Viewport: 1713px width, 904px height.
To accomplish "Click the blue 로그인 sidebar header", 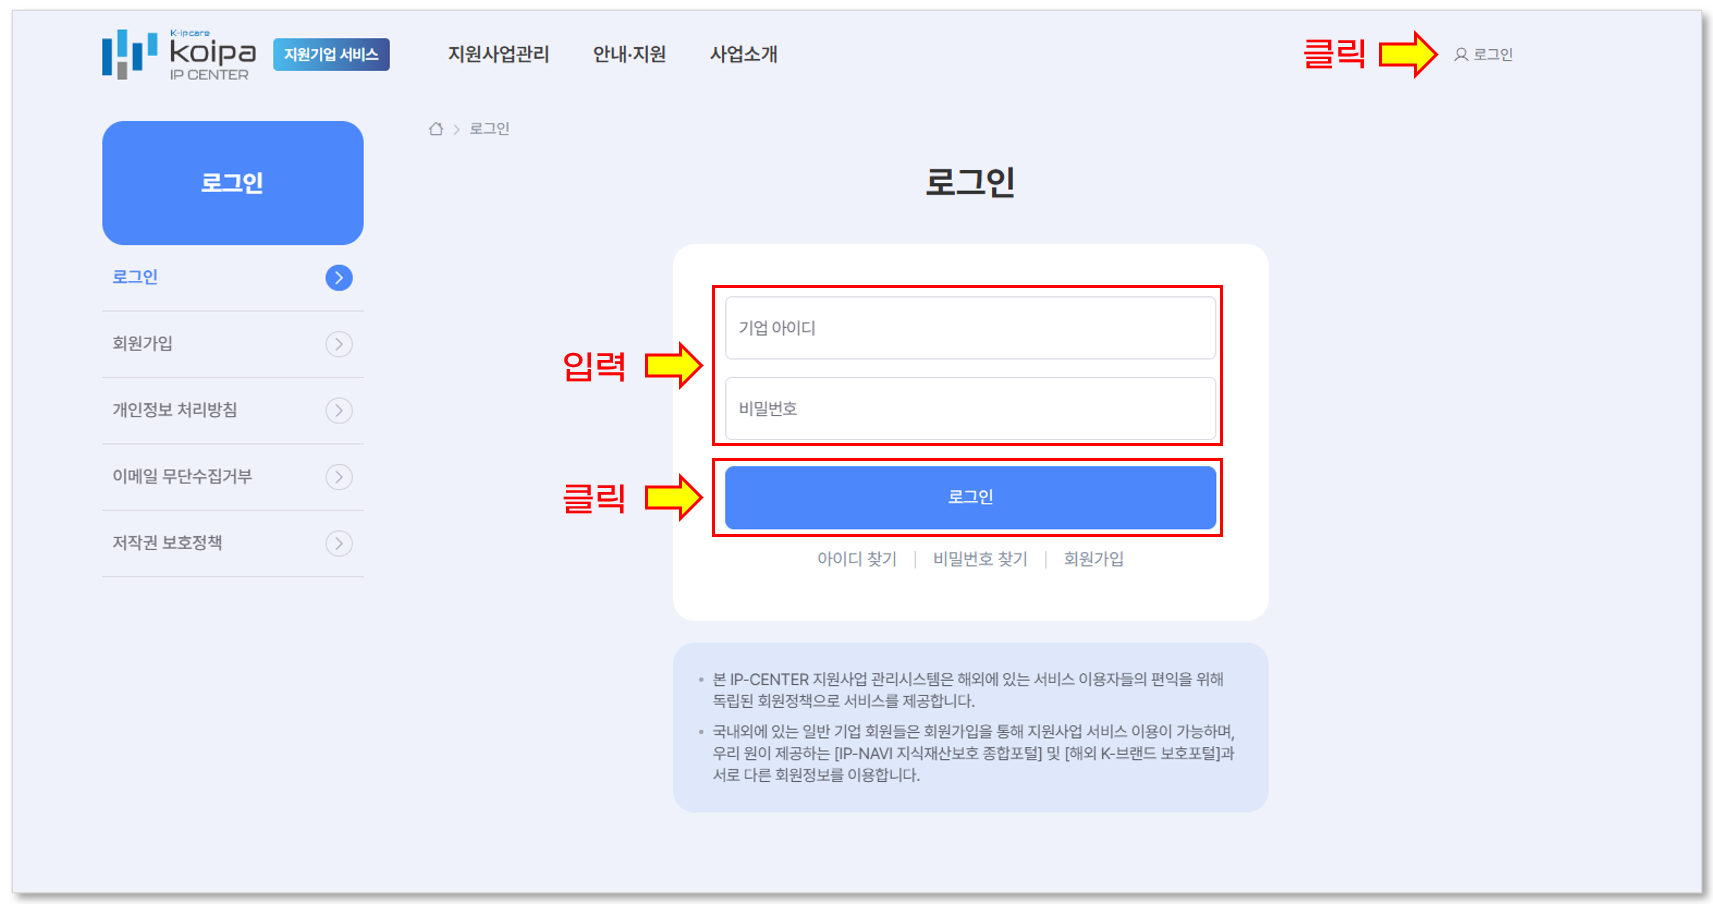I will click(x=232, y=183).
